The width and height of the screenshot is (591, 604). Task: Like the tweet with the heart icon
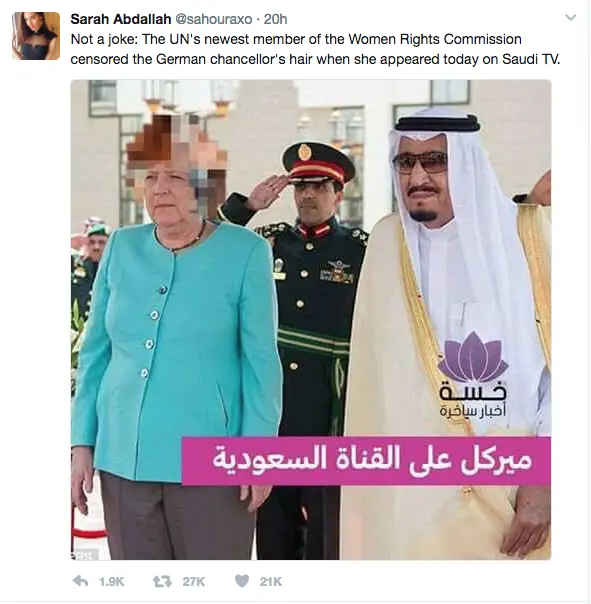point(242,581)
